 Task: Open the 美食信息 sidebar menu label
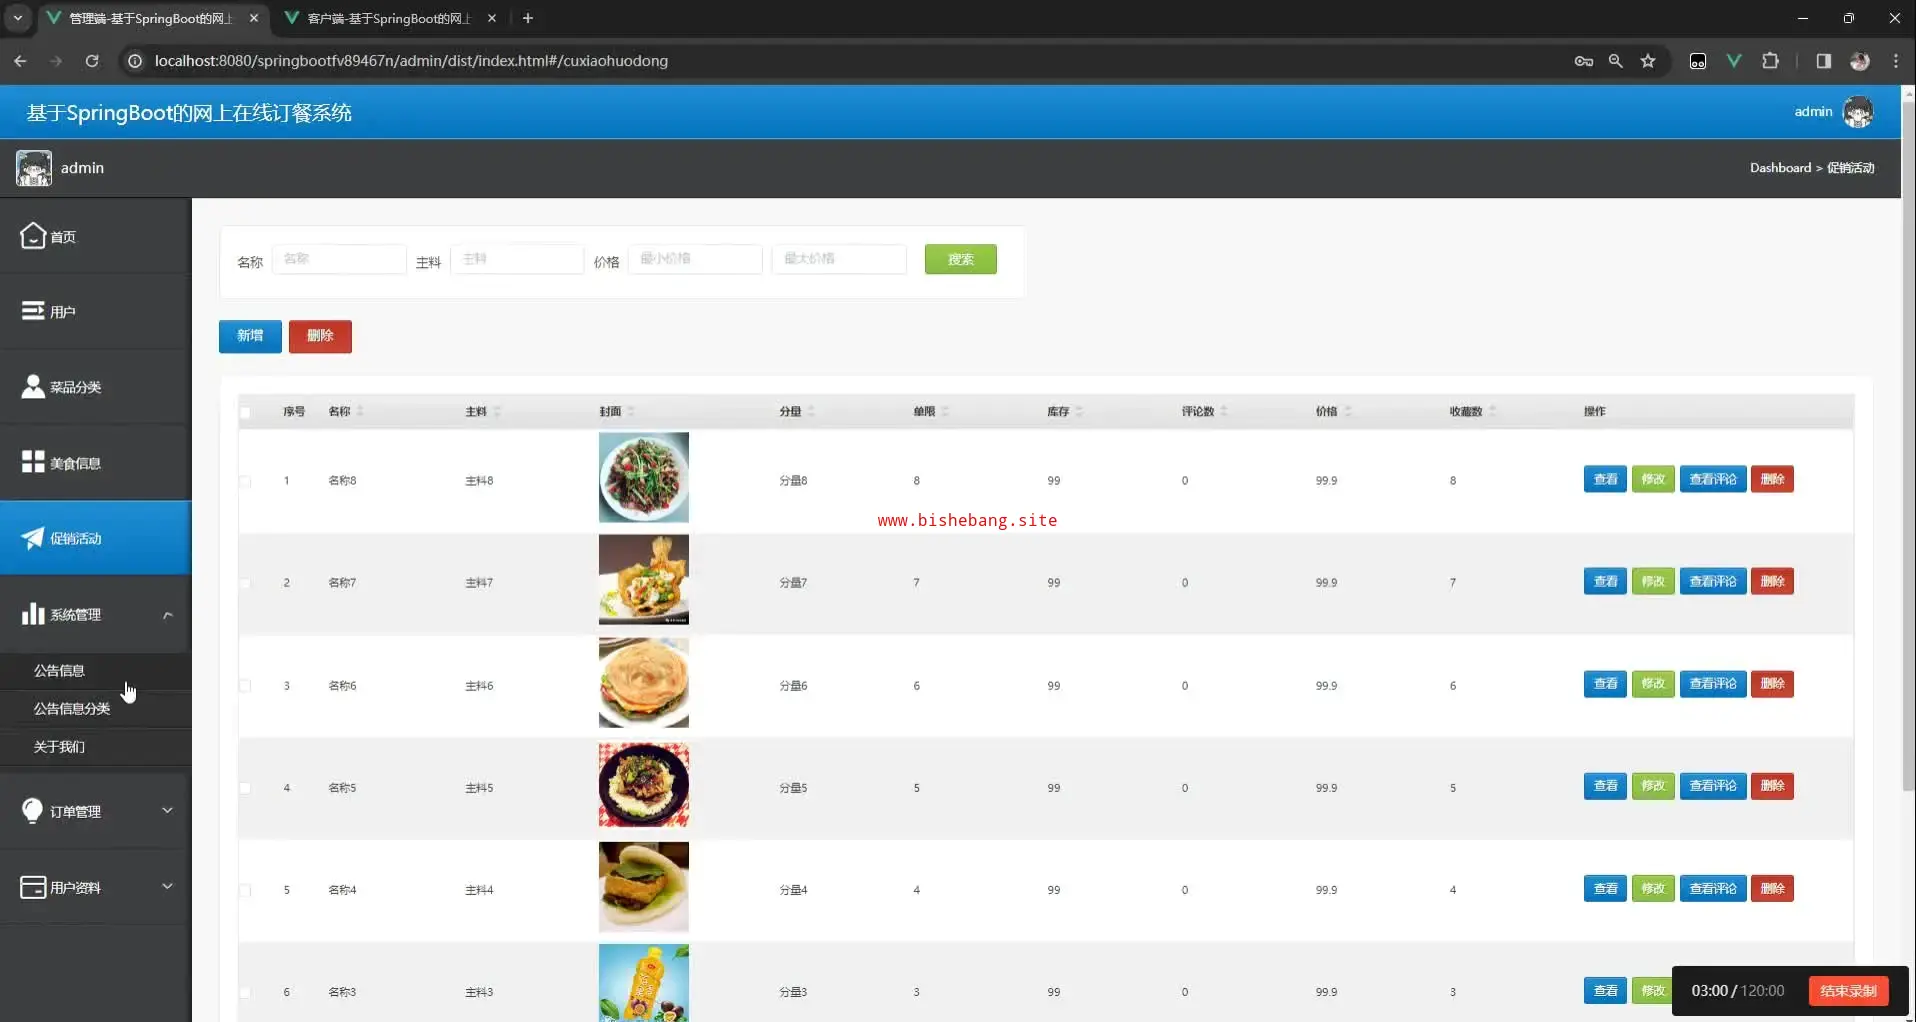pyautogui.click(x=75, y=463)
